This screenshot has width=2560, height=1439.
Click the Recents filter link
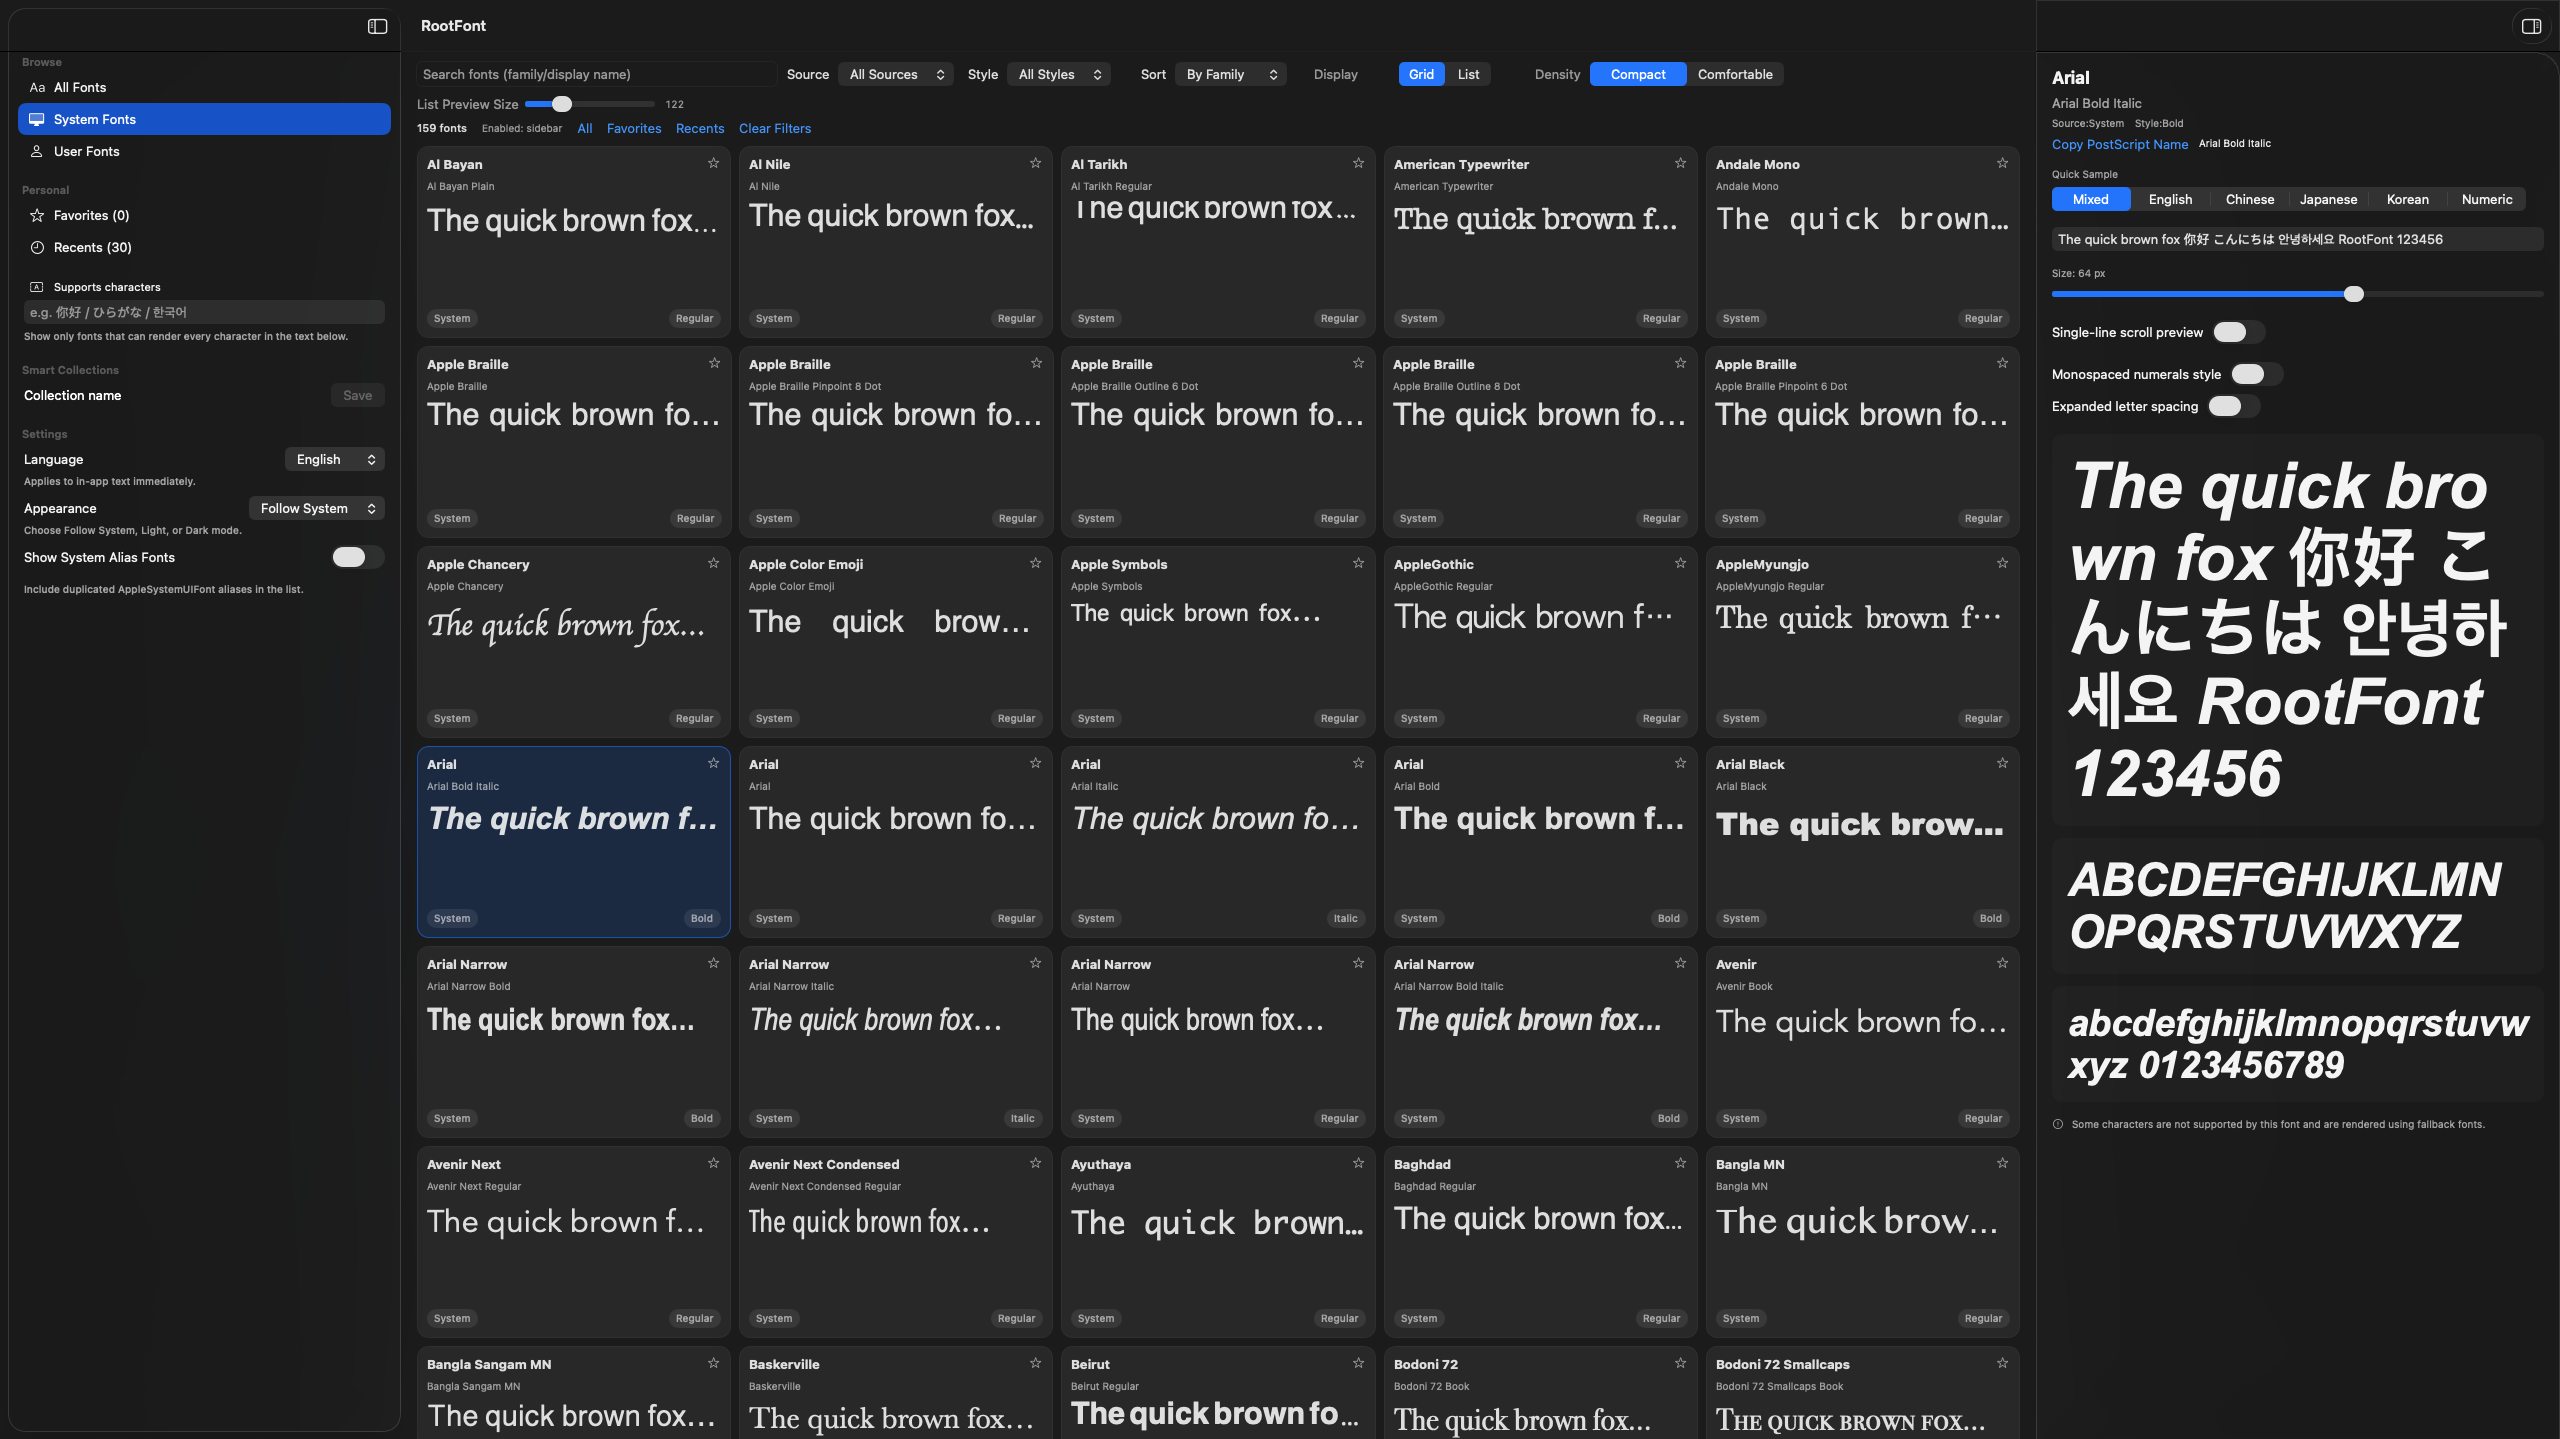point(700,128)
